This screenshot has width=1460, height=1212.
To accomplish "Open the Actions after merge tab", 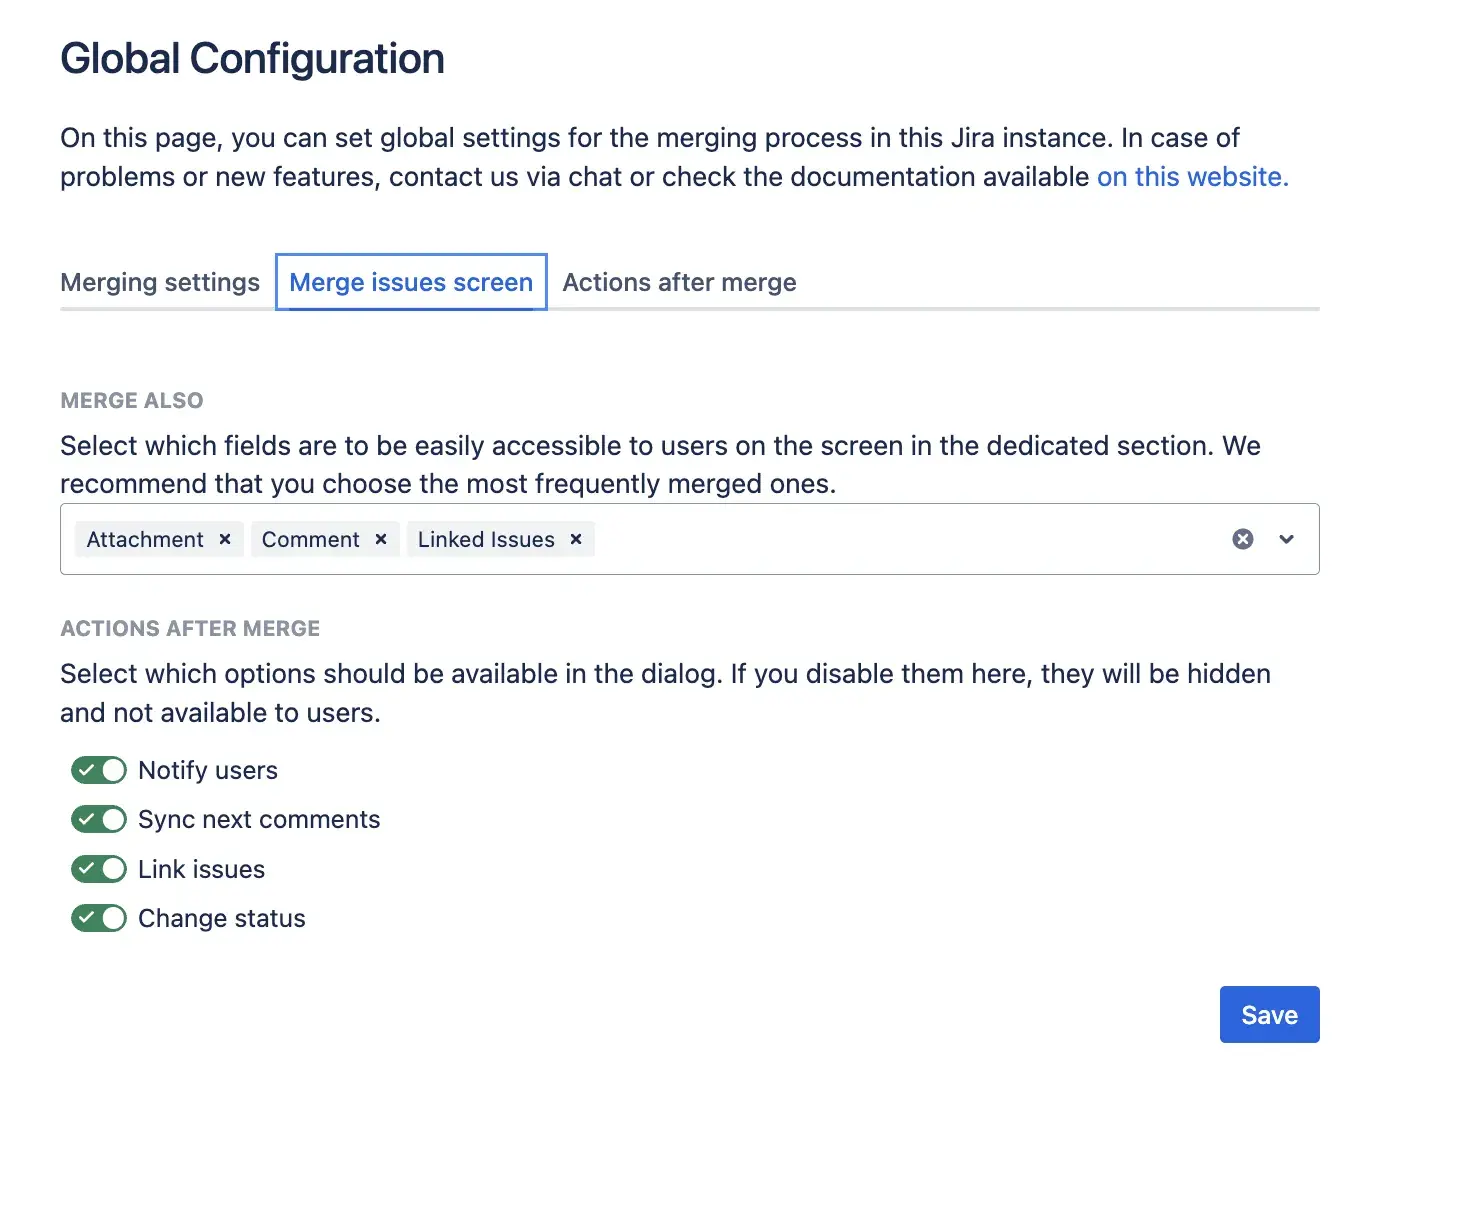I will click(679, 282).
